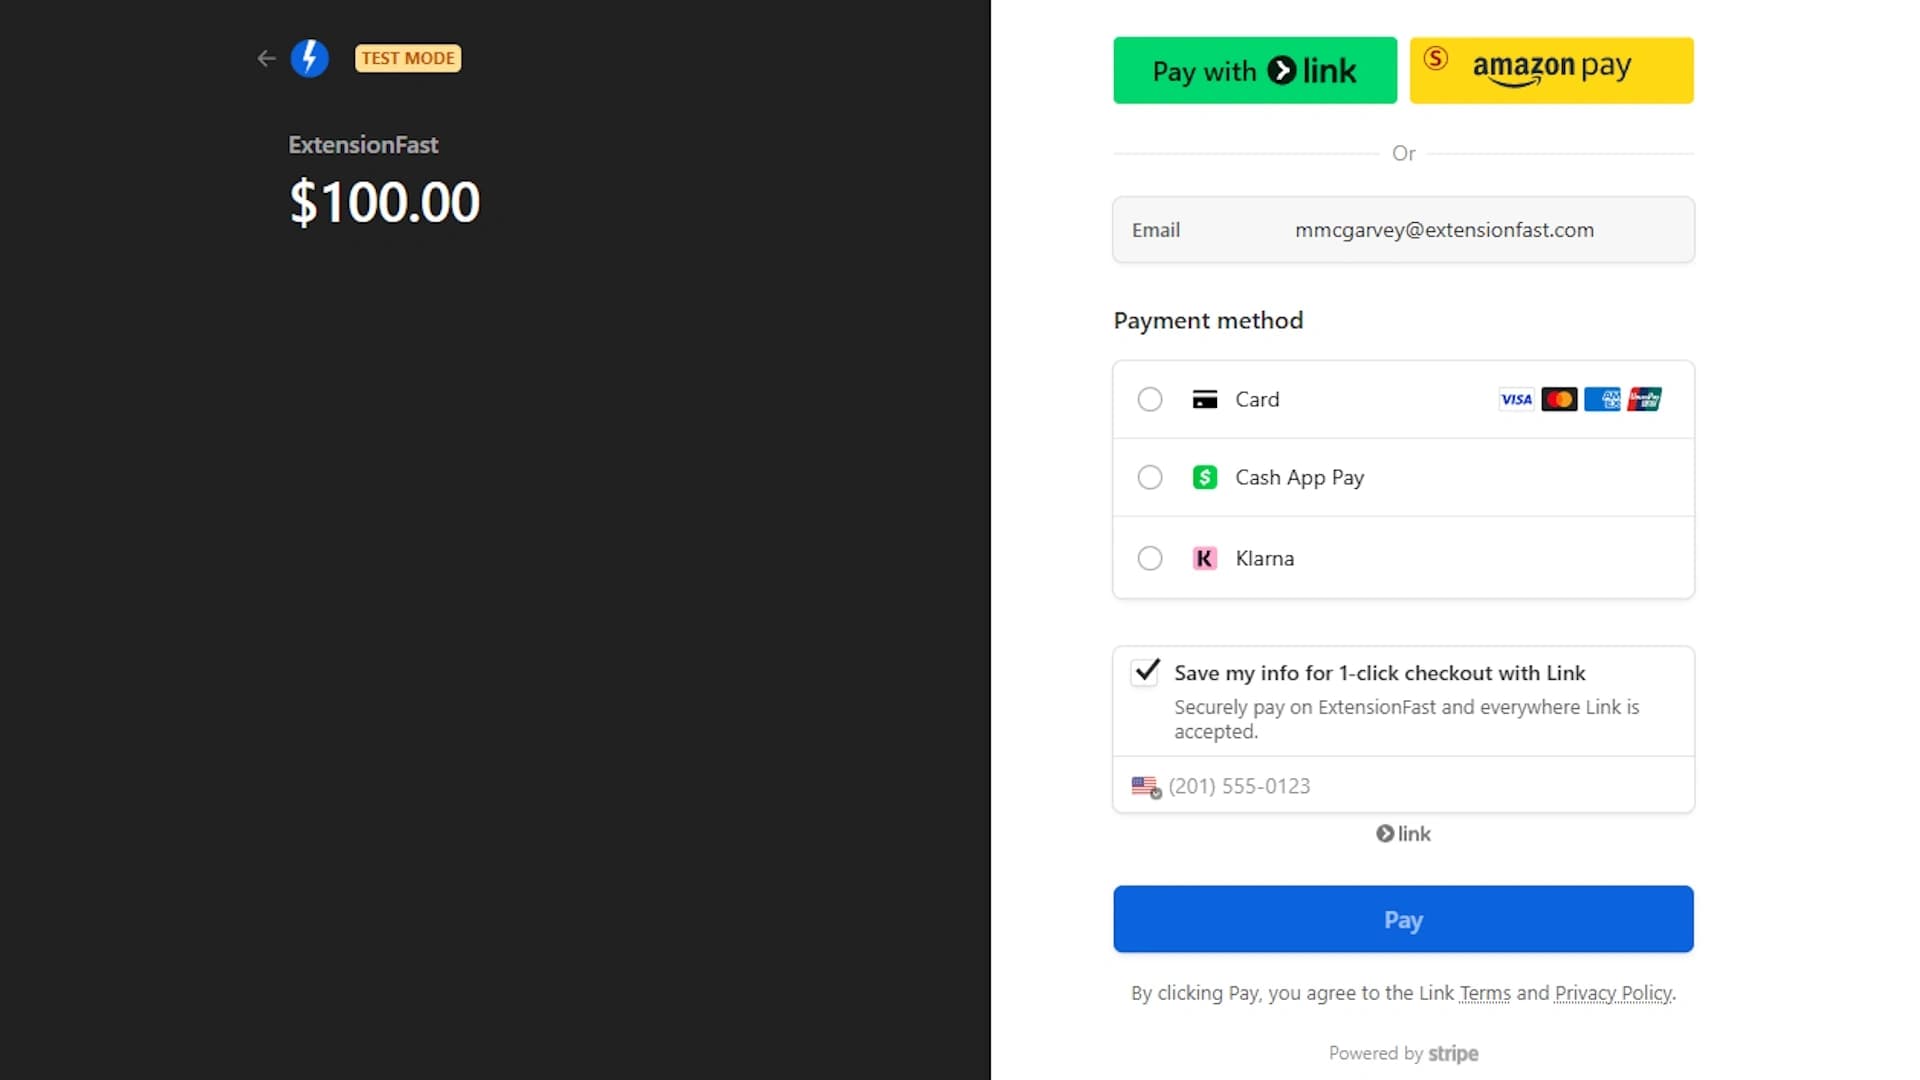Click the Visa card brand icon
1920x1080 pixels.
click(1516, 398)
